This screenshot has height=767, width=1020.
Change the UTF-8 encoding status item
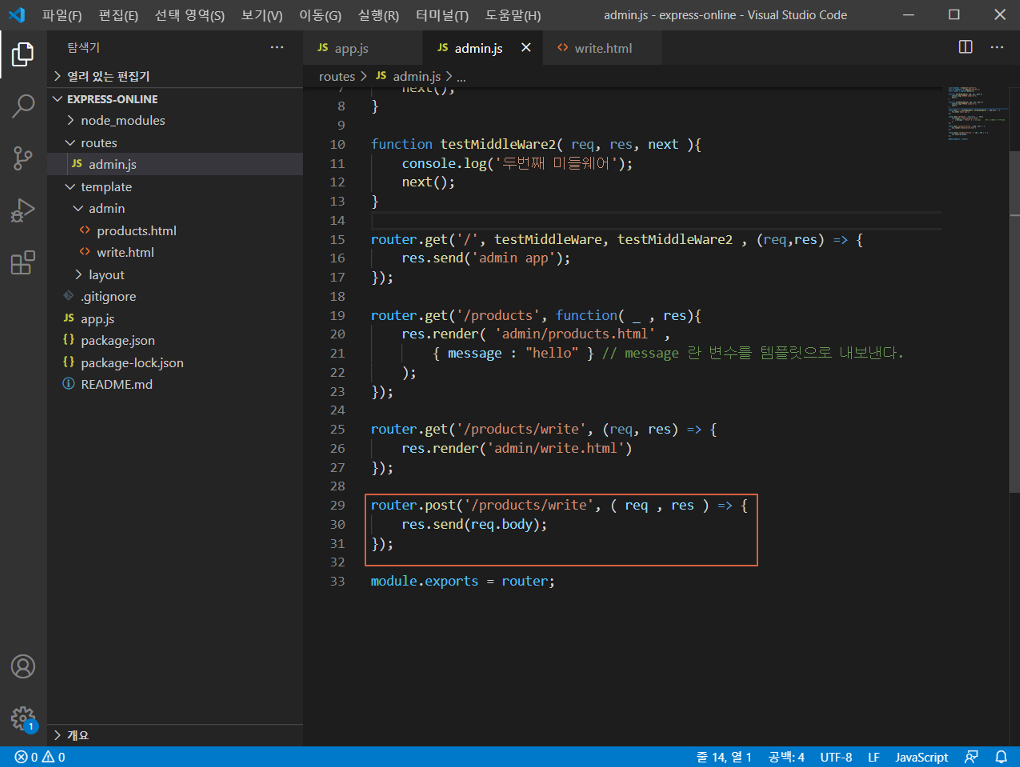(x=836, y=757)
